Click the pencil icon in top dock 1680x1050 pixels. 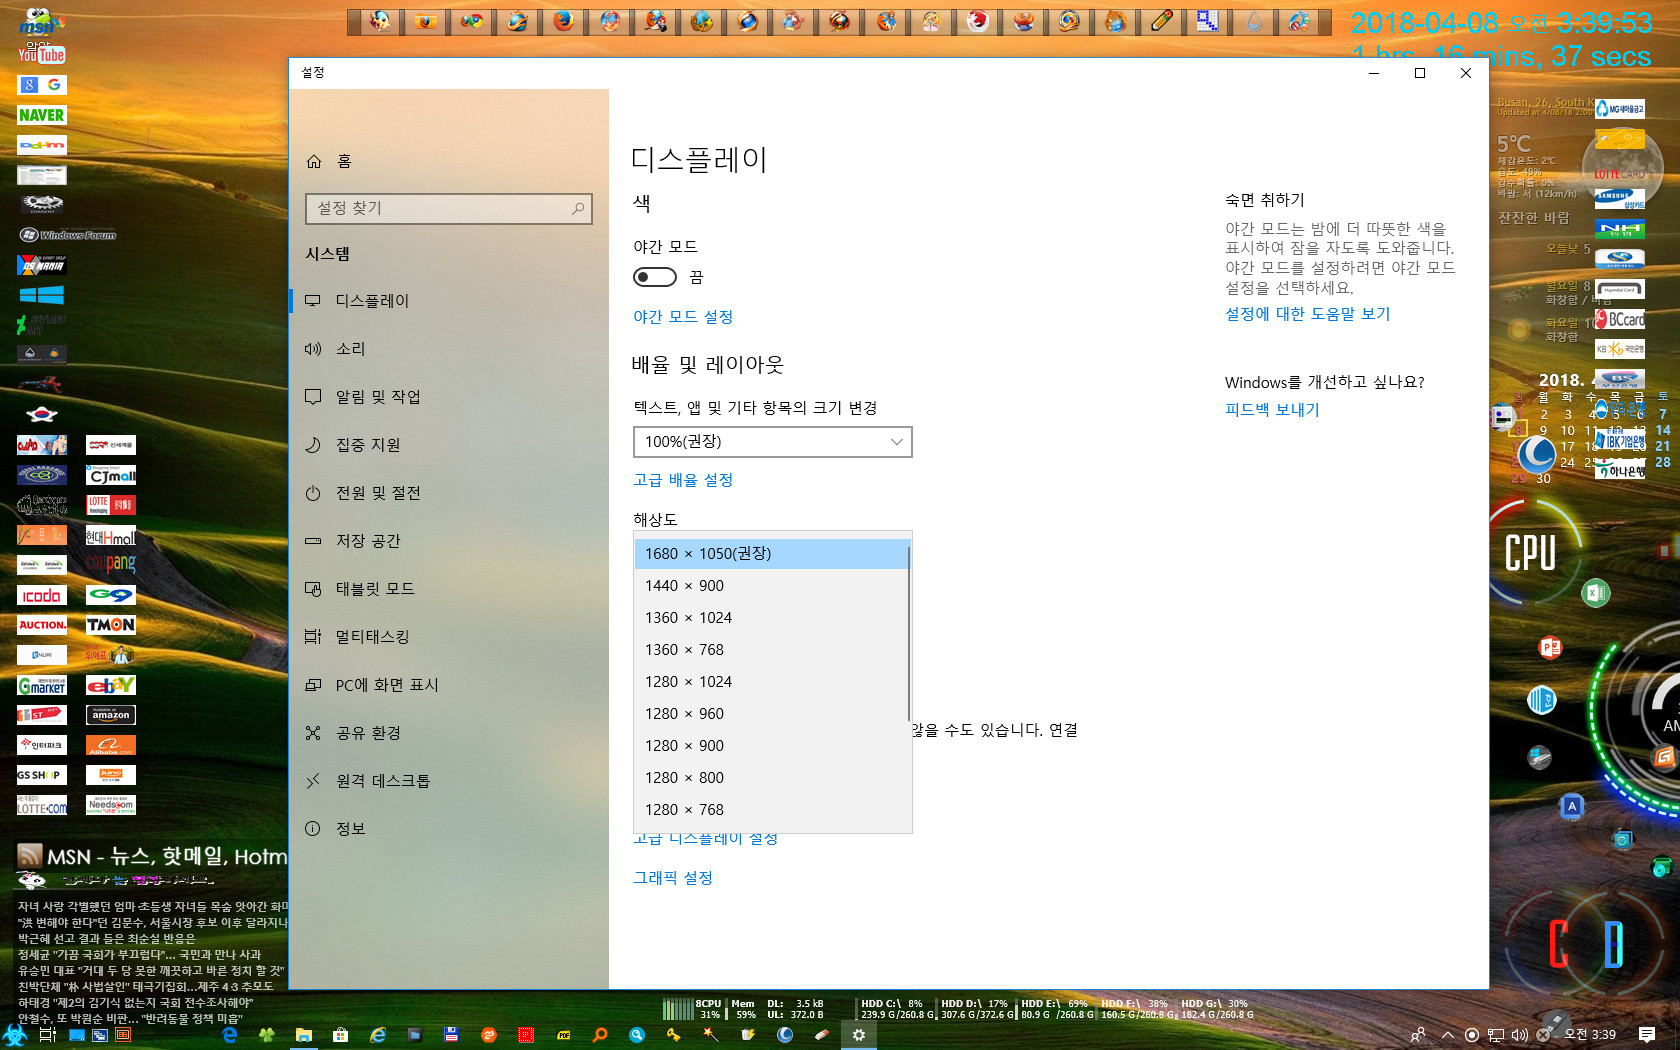coord(1162,21)
